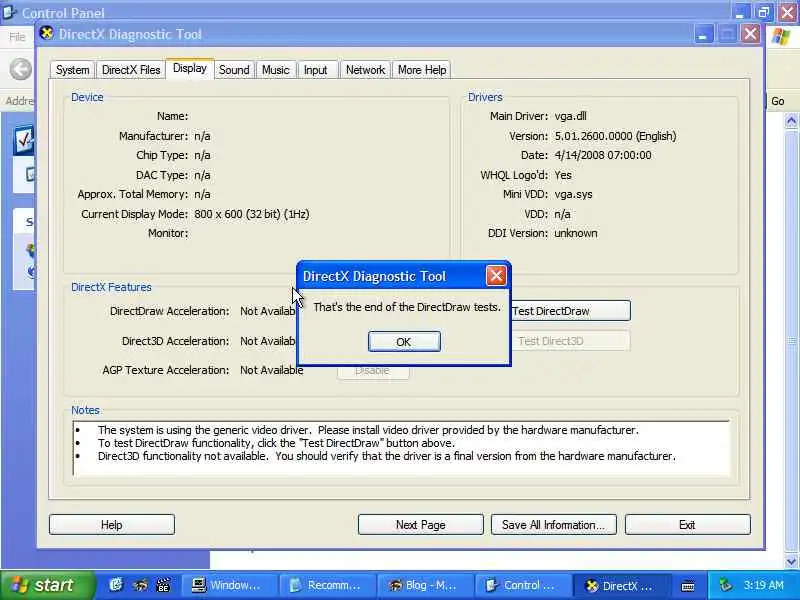Switch to the Sound tab
Screen dimensions: 800x600
click(234, 70)
